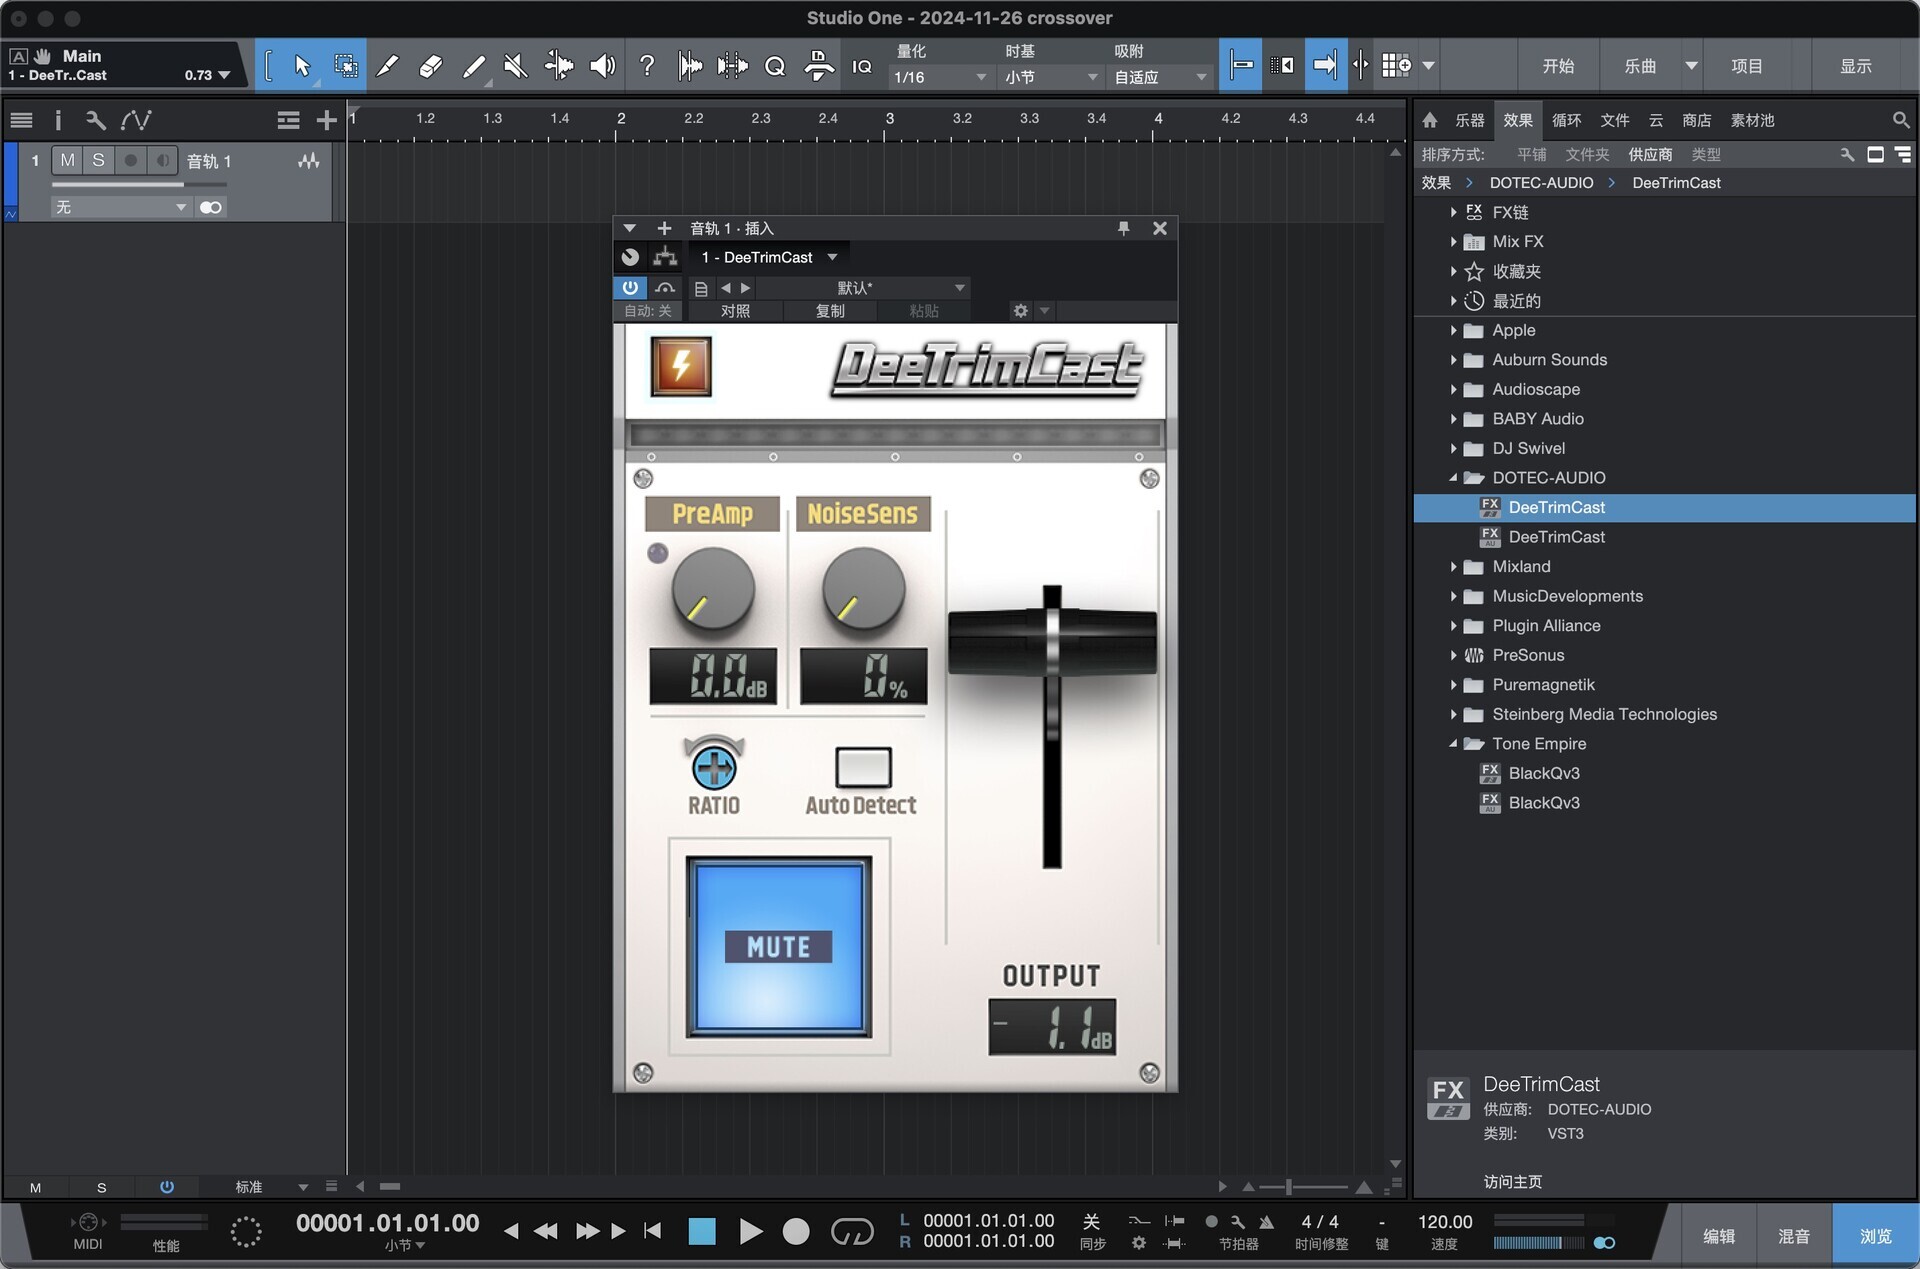The width and height of the screenshot is (1920, 1269).
Task: Click the lightning bolt icon in DeeTrimCast
Action: click(x=681, y=366)
